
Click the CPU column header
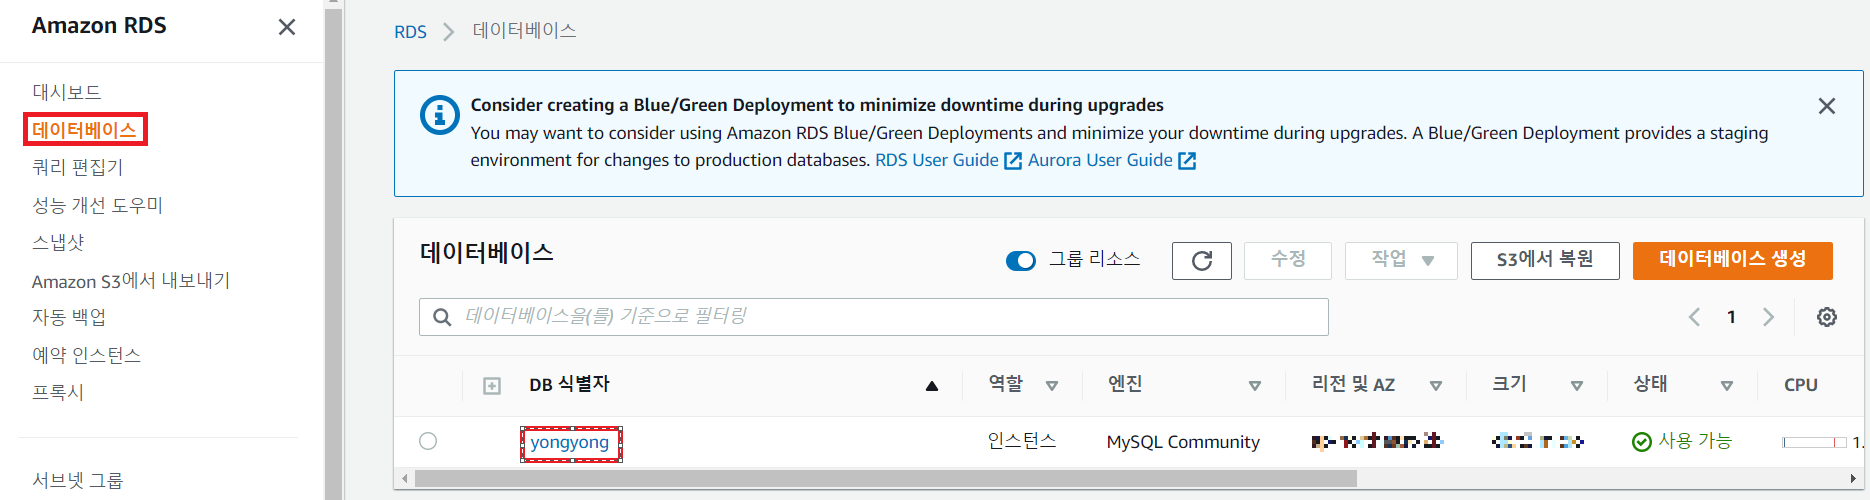tap(1801, 385)
